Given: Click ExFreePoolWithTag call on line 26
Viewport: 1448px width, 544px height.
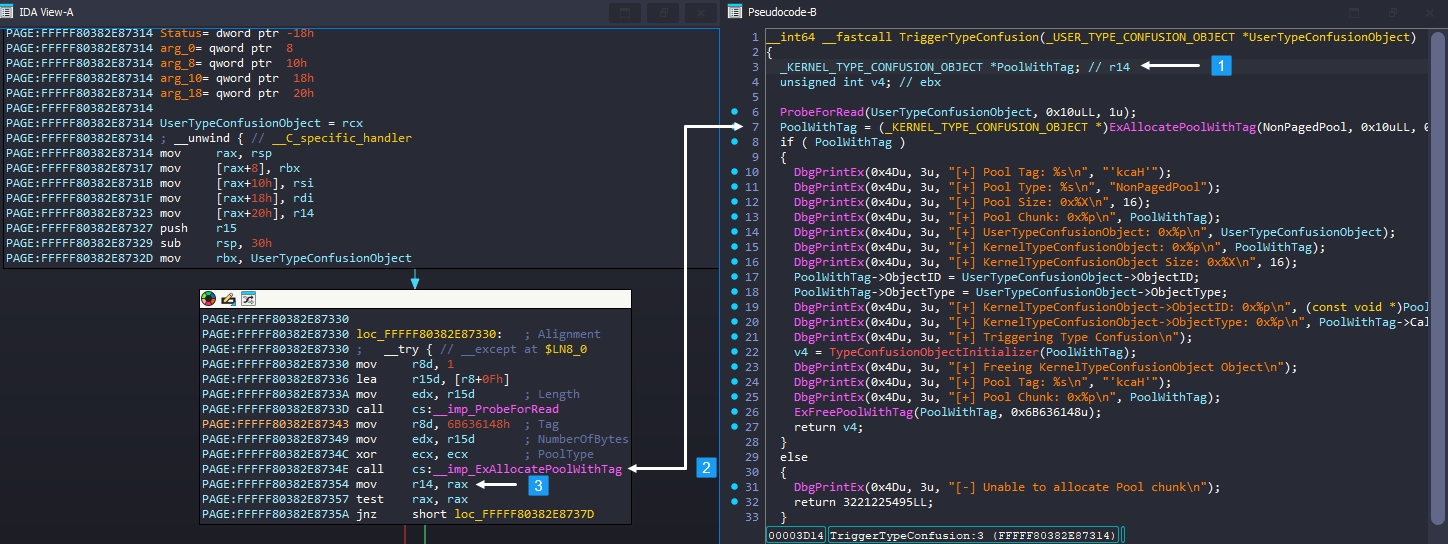Looking at the screenshot, I should click(853, 412).
